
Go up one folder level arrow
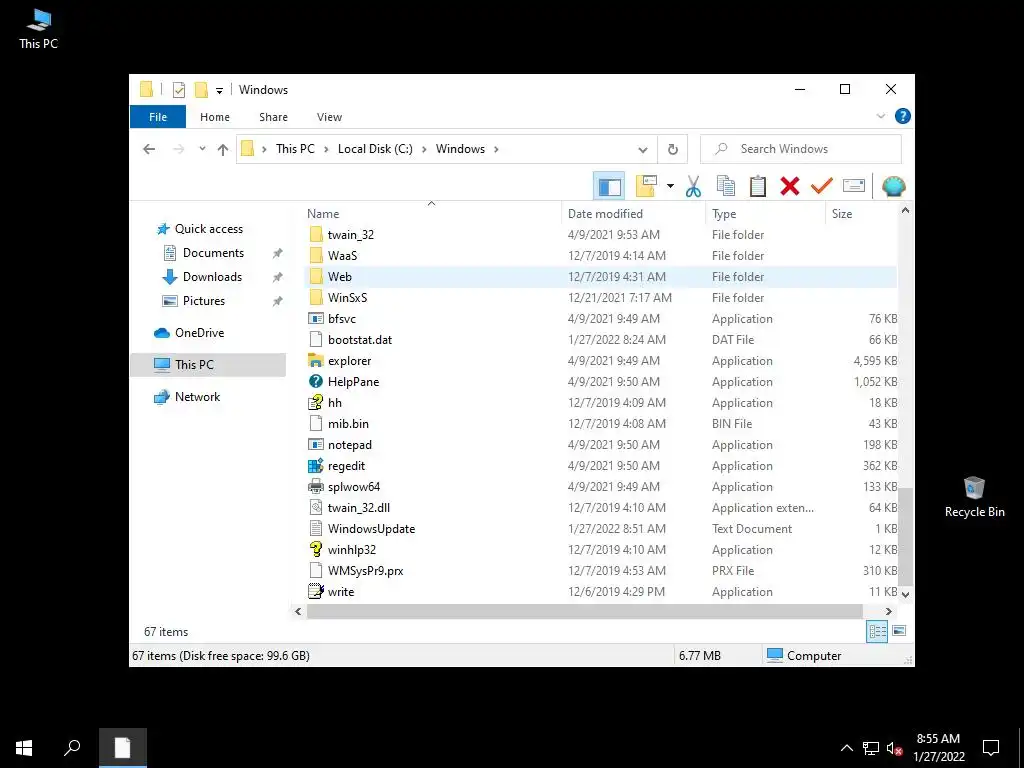point(223,150)
